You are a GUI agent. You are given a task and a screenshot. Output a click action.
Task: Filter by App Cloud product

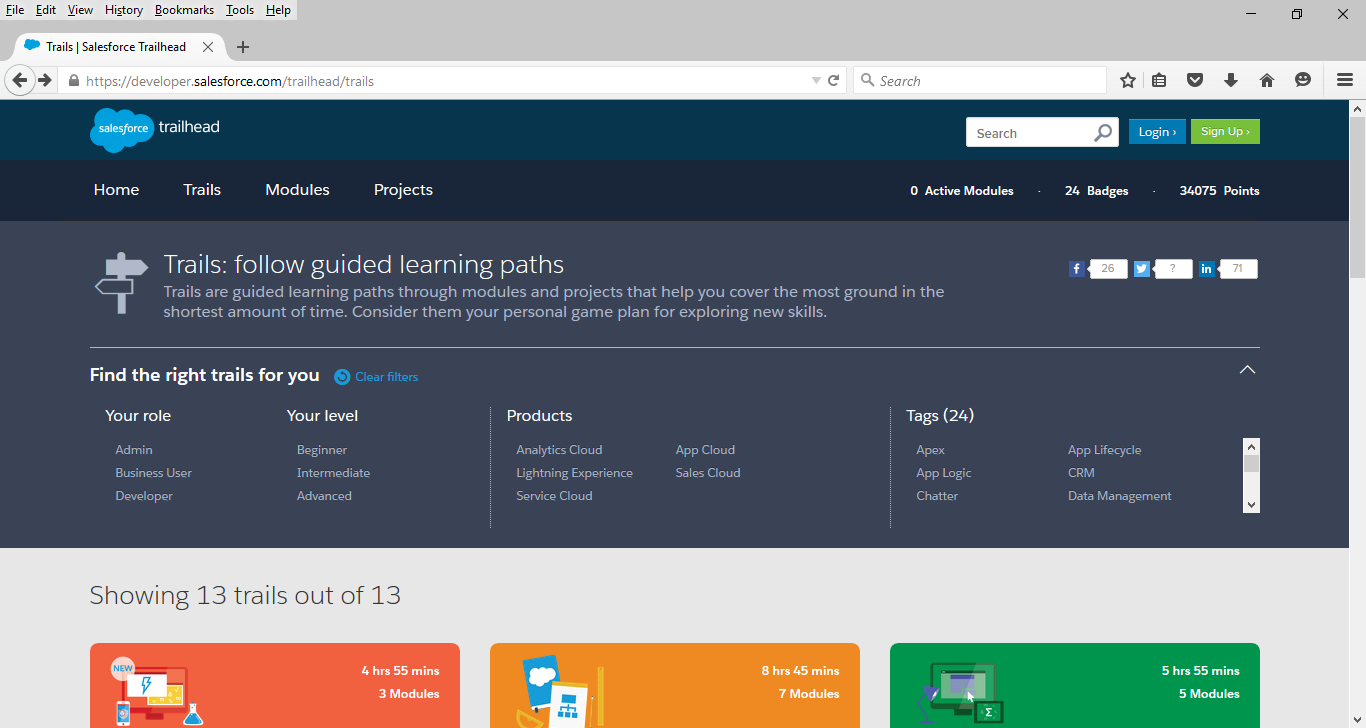click(705, 450)
